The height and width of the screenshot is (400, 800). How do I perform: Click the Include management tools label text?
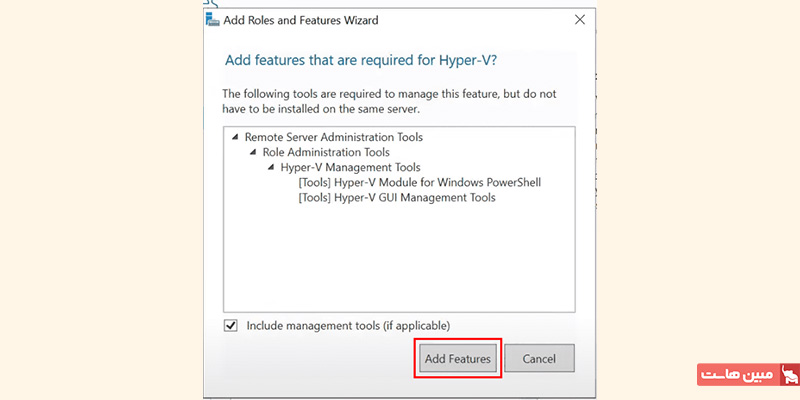[348, 326]
